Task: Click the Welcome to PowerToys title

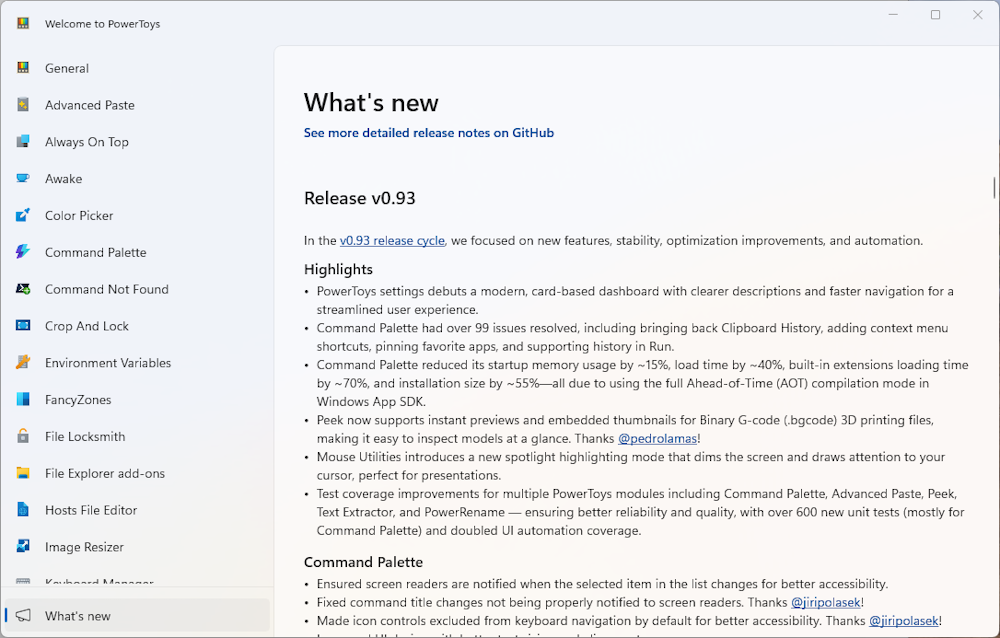Action: 103,24
